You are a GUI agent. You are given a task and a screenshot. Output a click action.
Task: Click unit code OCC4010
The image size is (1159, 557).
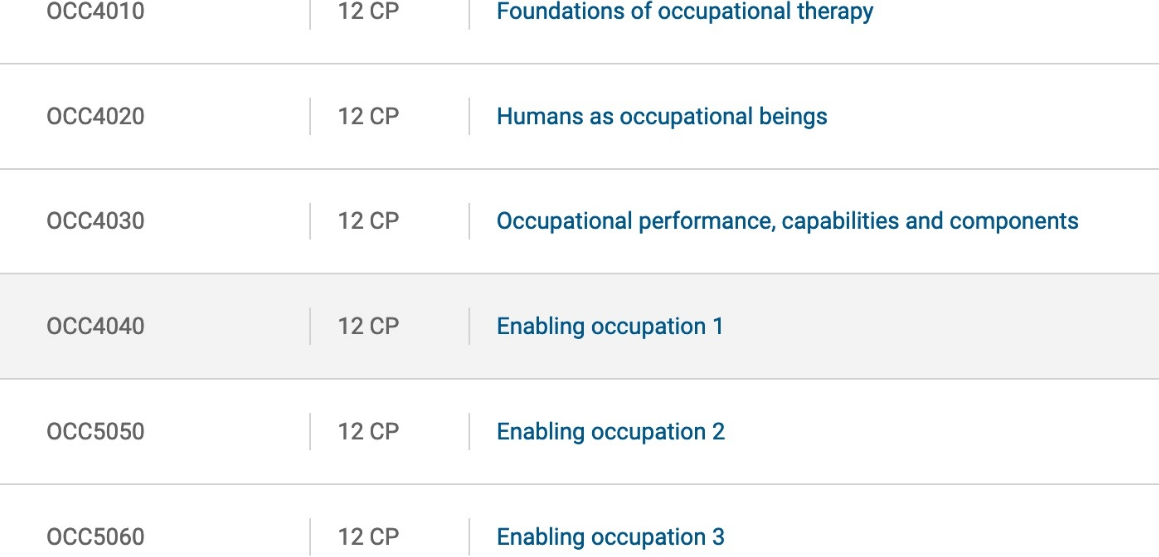[x=95, y=12]
